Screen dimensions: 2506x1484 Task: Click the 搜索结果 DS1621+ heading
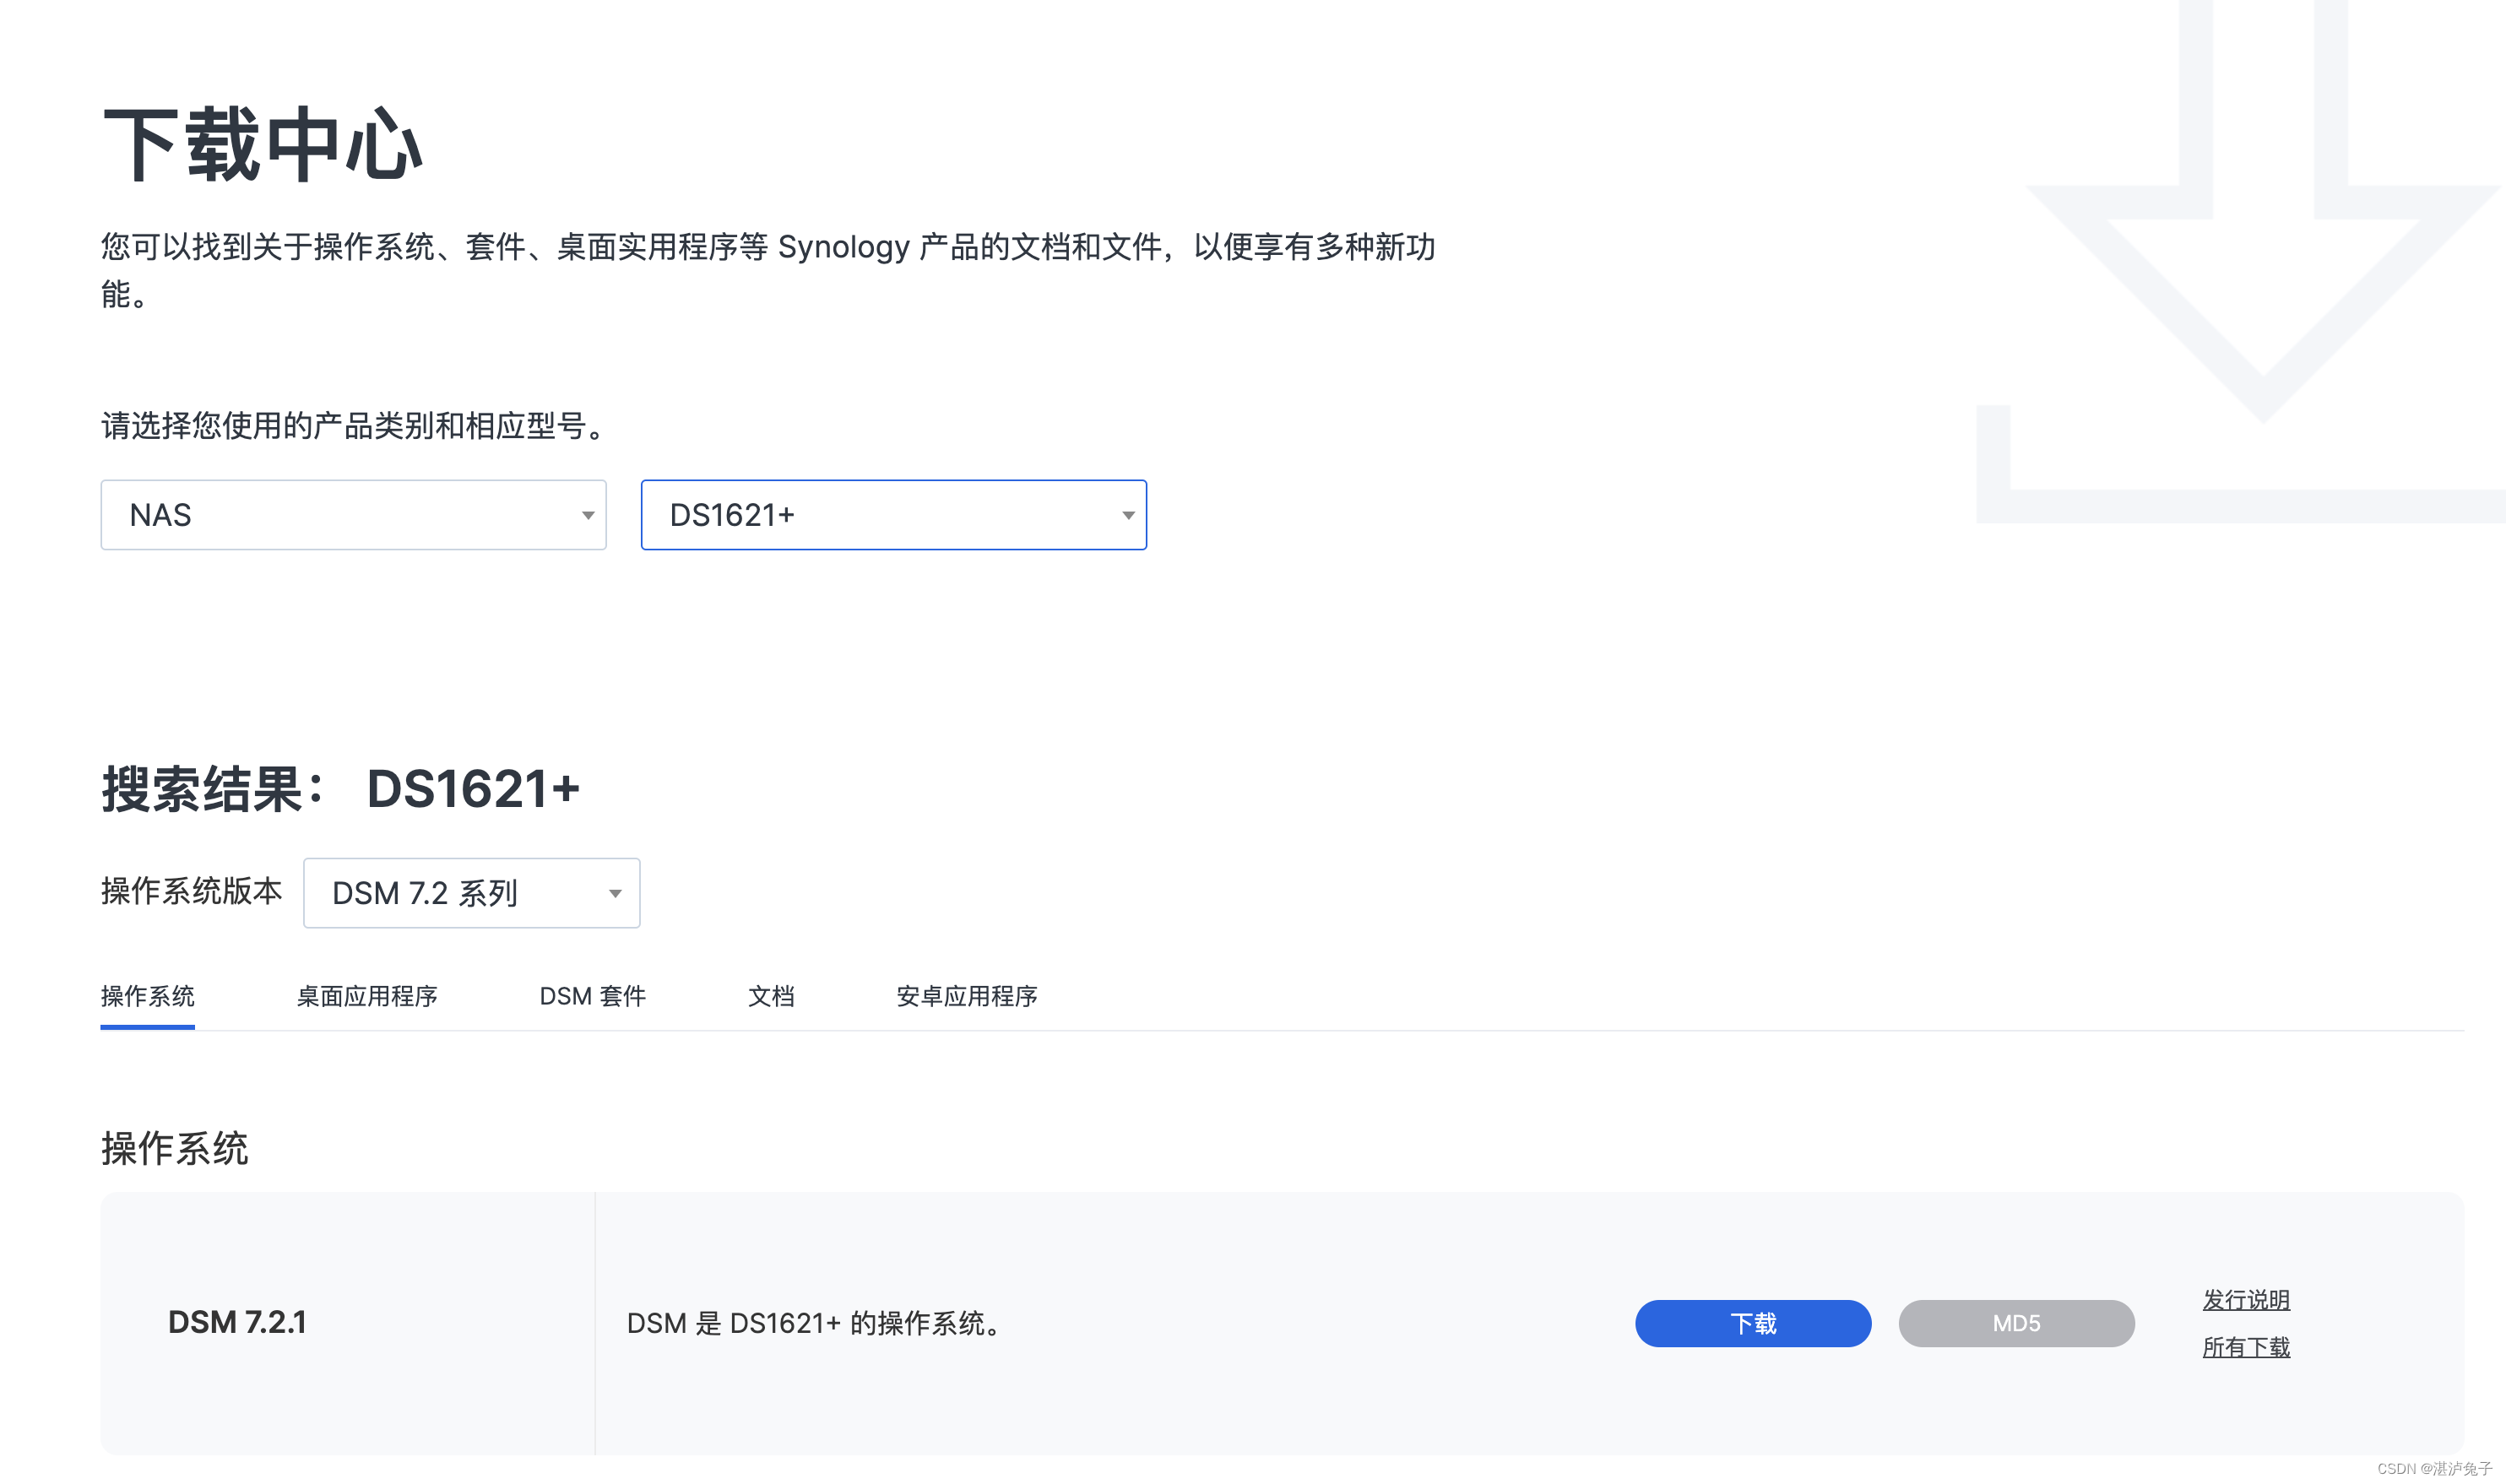[340, 789]
